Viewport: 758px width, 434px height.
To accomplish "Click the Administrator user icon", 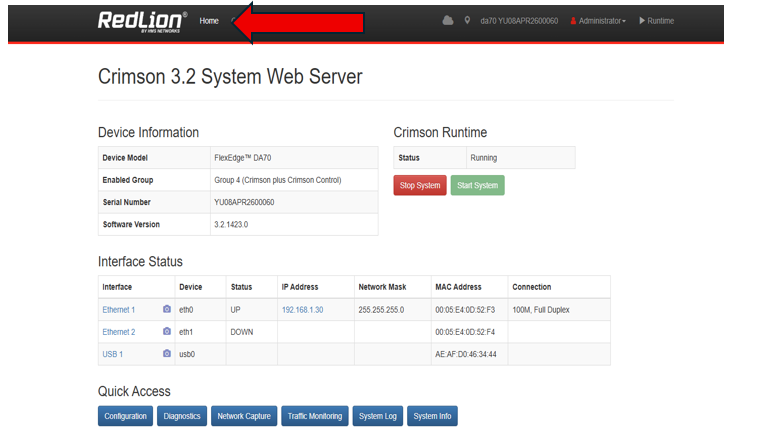I will [573, 21].
